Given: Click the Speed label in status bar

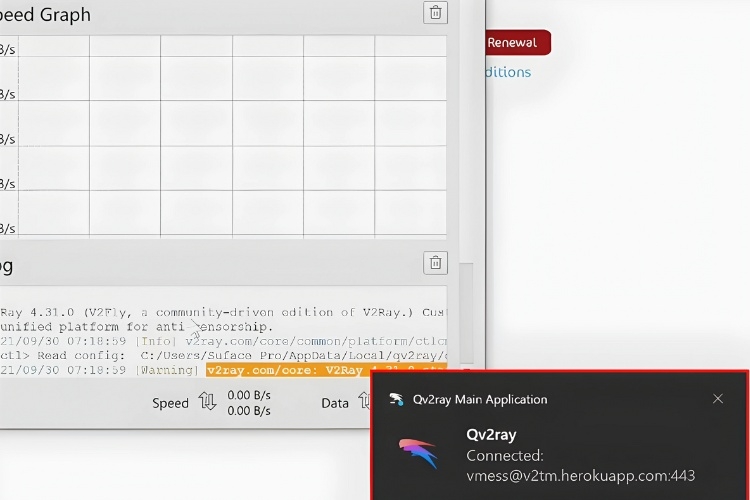Looking at the screenshot, I should point(170,403).
